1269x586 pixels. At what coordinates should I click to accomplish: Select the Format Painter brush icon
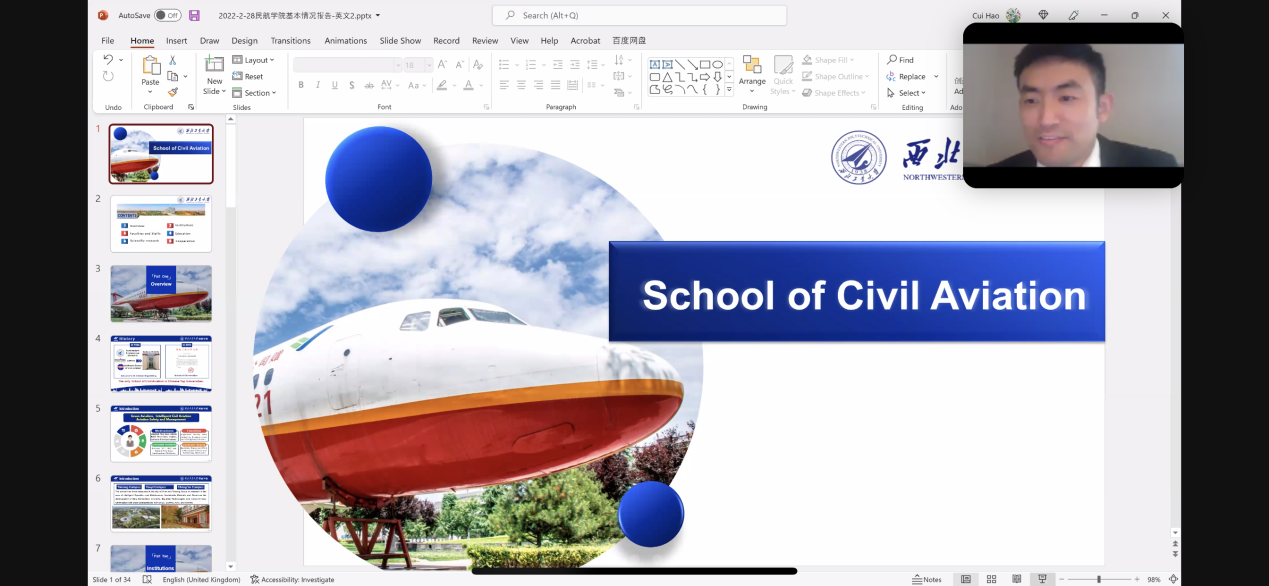pos(172,92)
